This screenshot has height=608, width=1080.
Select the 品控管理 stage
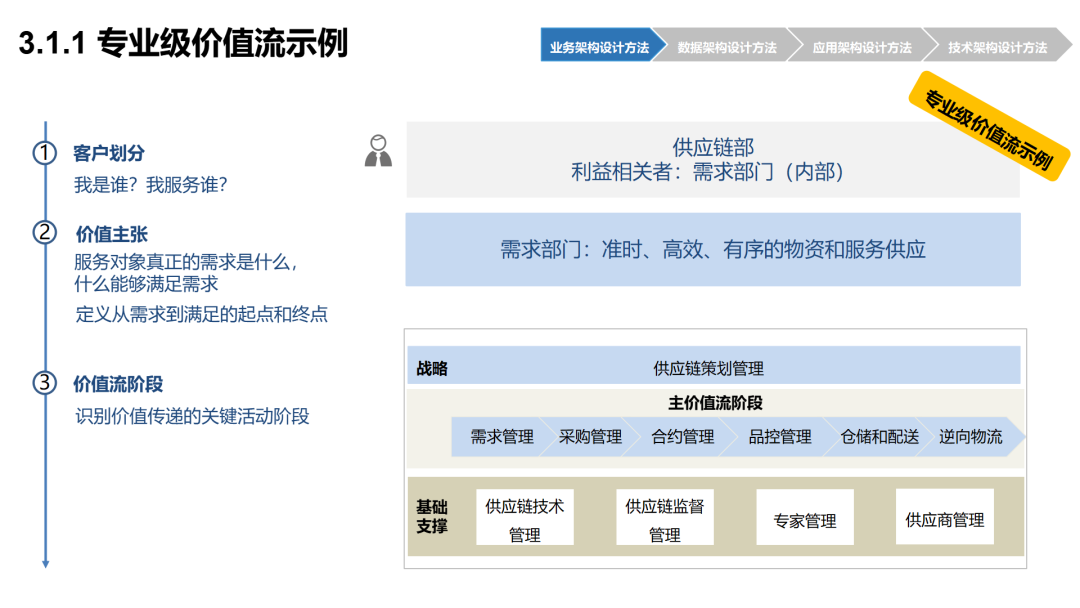(x=780, y=437)
